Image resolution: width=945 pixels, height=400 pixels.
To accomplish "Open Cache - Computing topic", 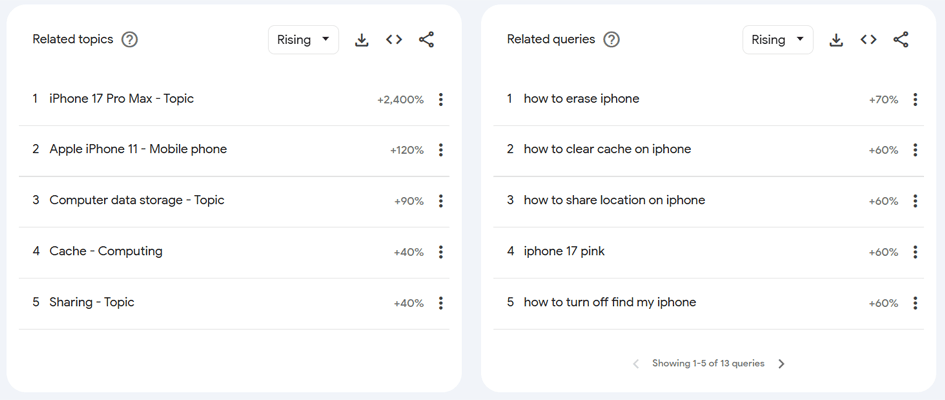I will point(106,251).
